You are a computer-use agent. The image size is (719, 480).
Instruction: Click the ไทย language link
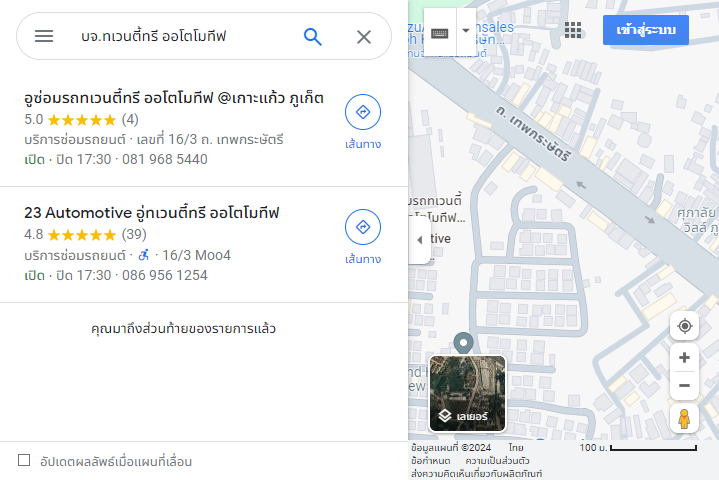pos(516,447)
